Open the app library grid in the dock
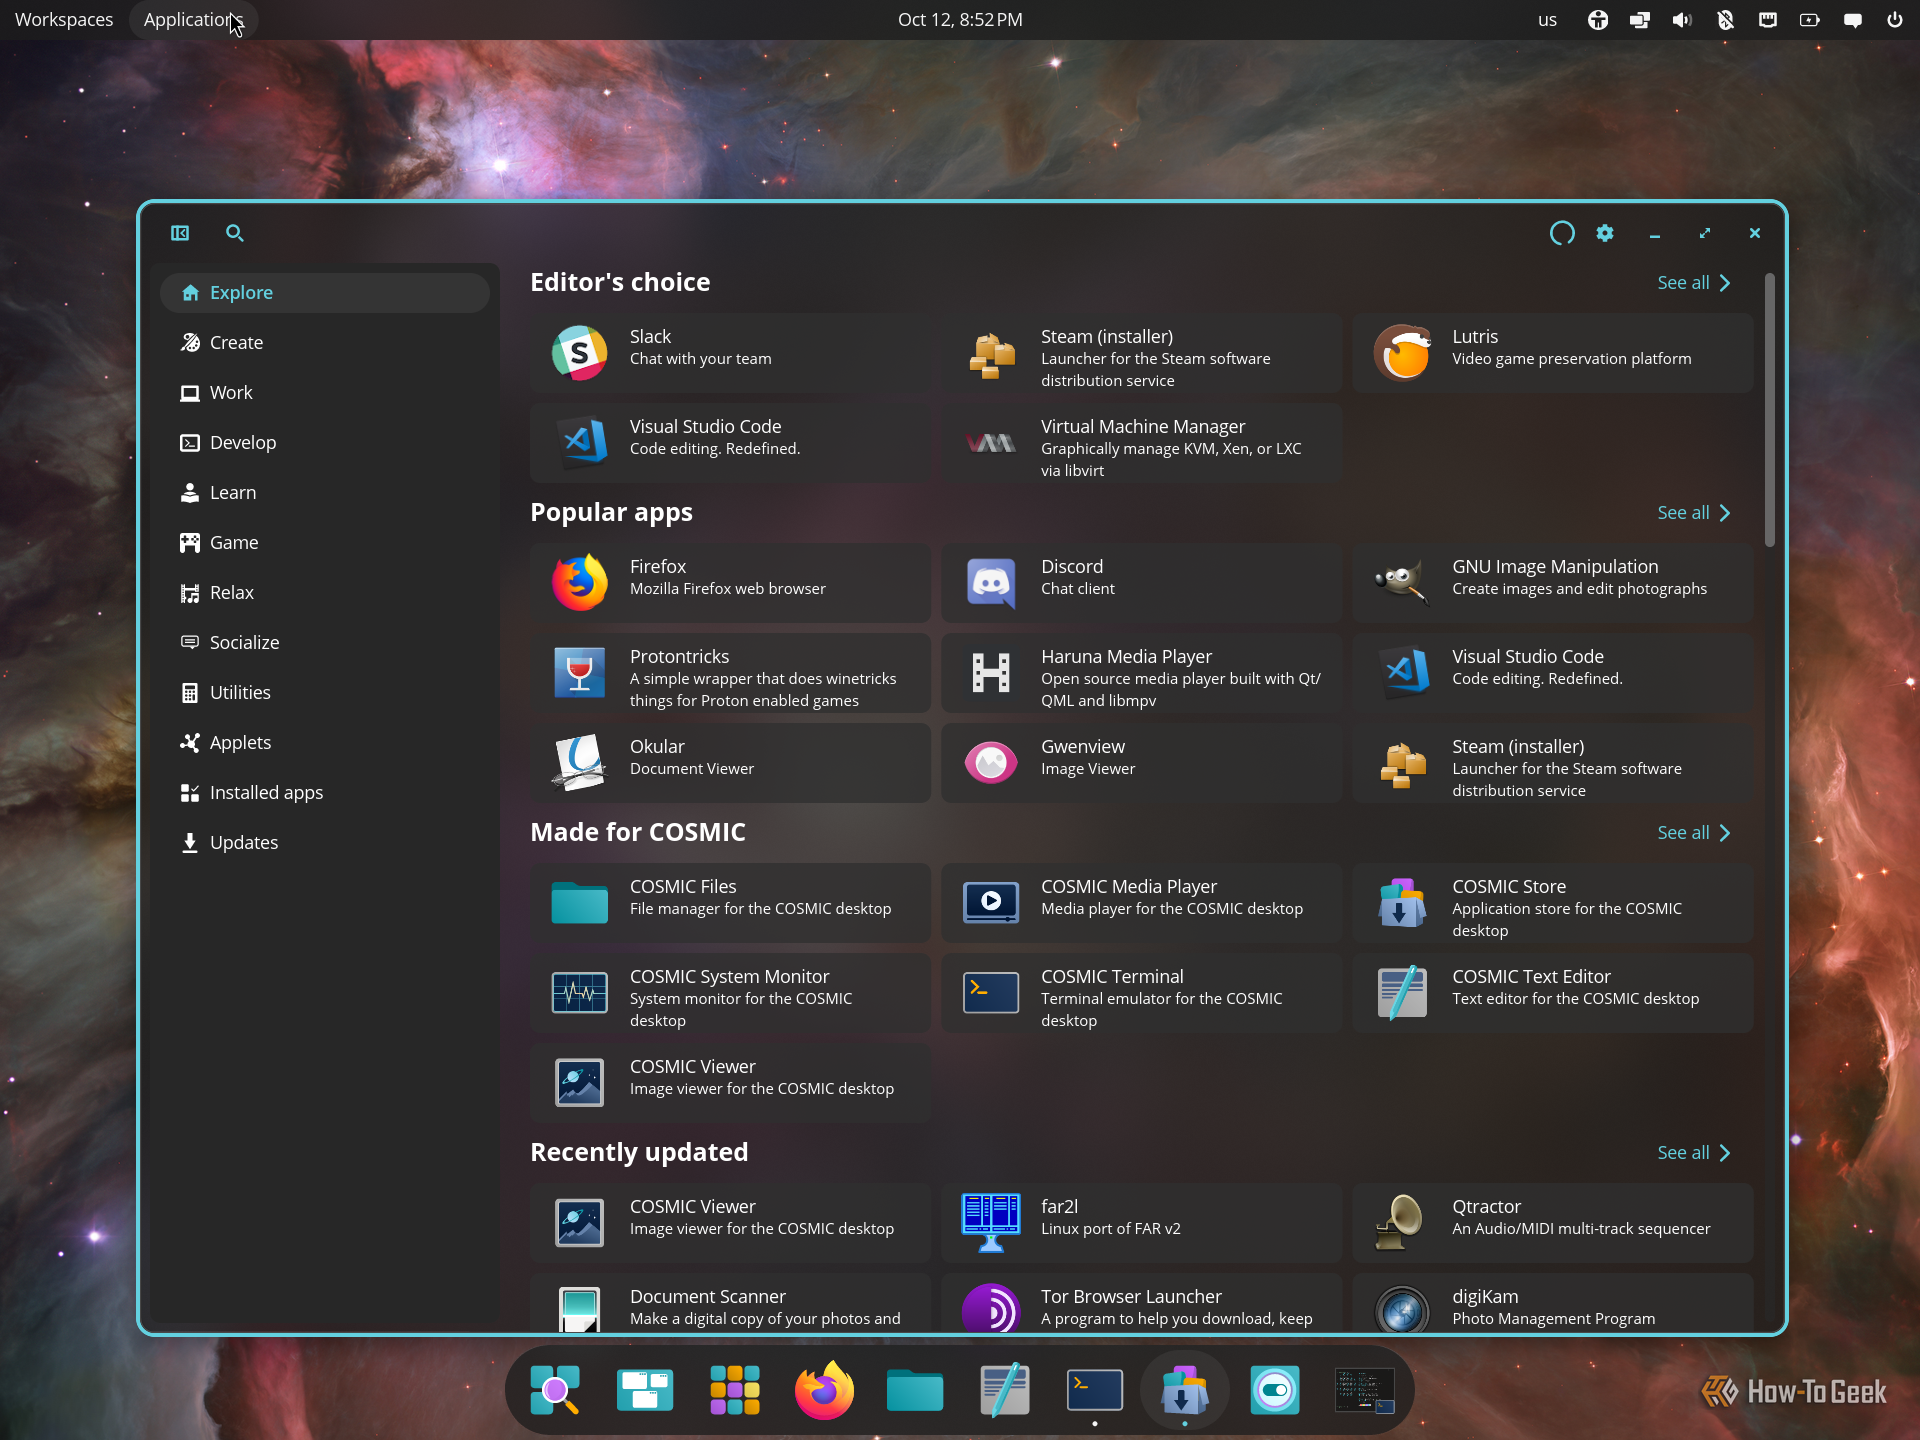The image size is (1920, 1440). click(735, 1390)
